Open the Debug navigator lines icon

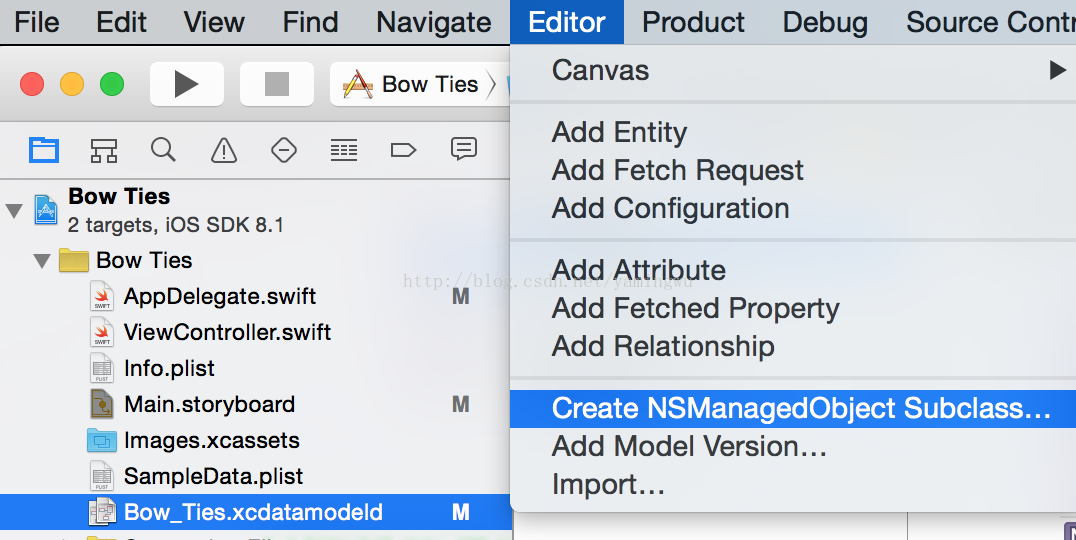[x=344, y=150]
